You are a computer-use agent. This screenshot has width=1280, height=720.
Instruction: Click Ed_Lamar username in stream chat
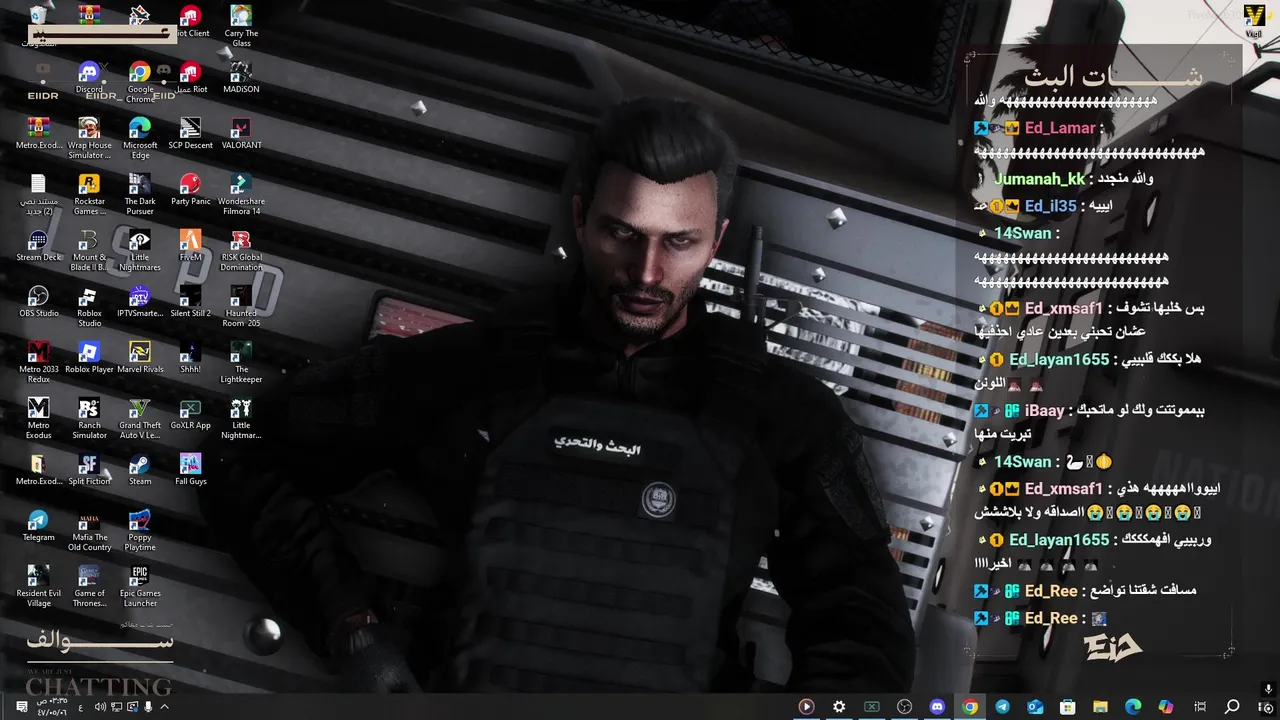[1060, 128]
